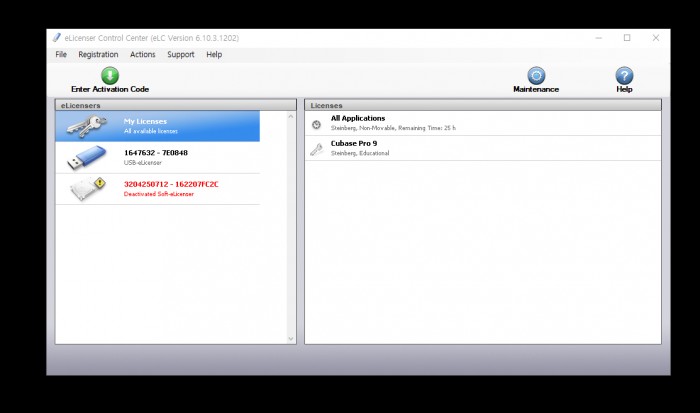Click the 'USB-eLicenser' subtitle text
700x413 pixels.
tap(143, 163)
